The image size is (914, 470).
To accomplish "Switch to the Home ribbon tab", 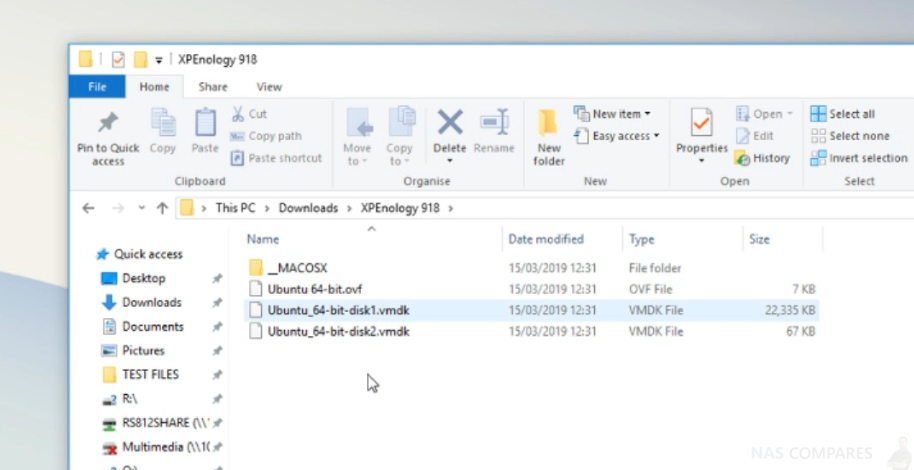I will click(154, 87).
